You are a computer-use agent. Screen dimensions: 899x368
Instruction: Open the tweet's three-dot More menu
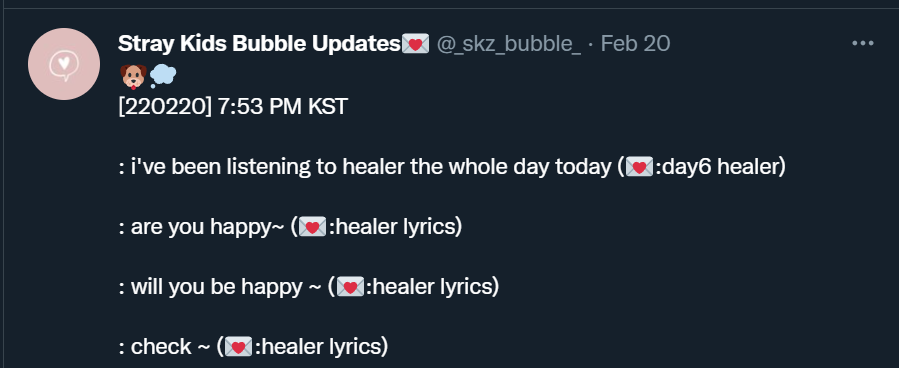coord(862,43)
